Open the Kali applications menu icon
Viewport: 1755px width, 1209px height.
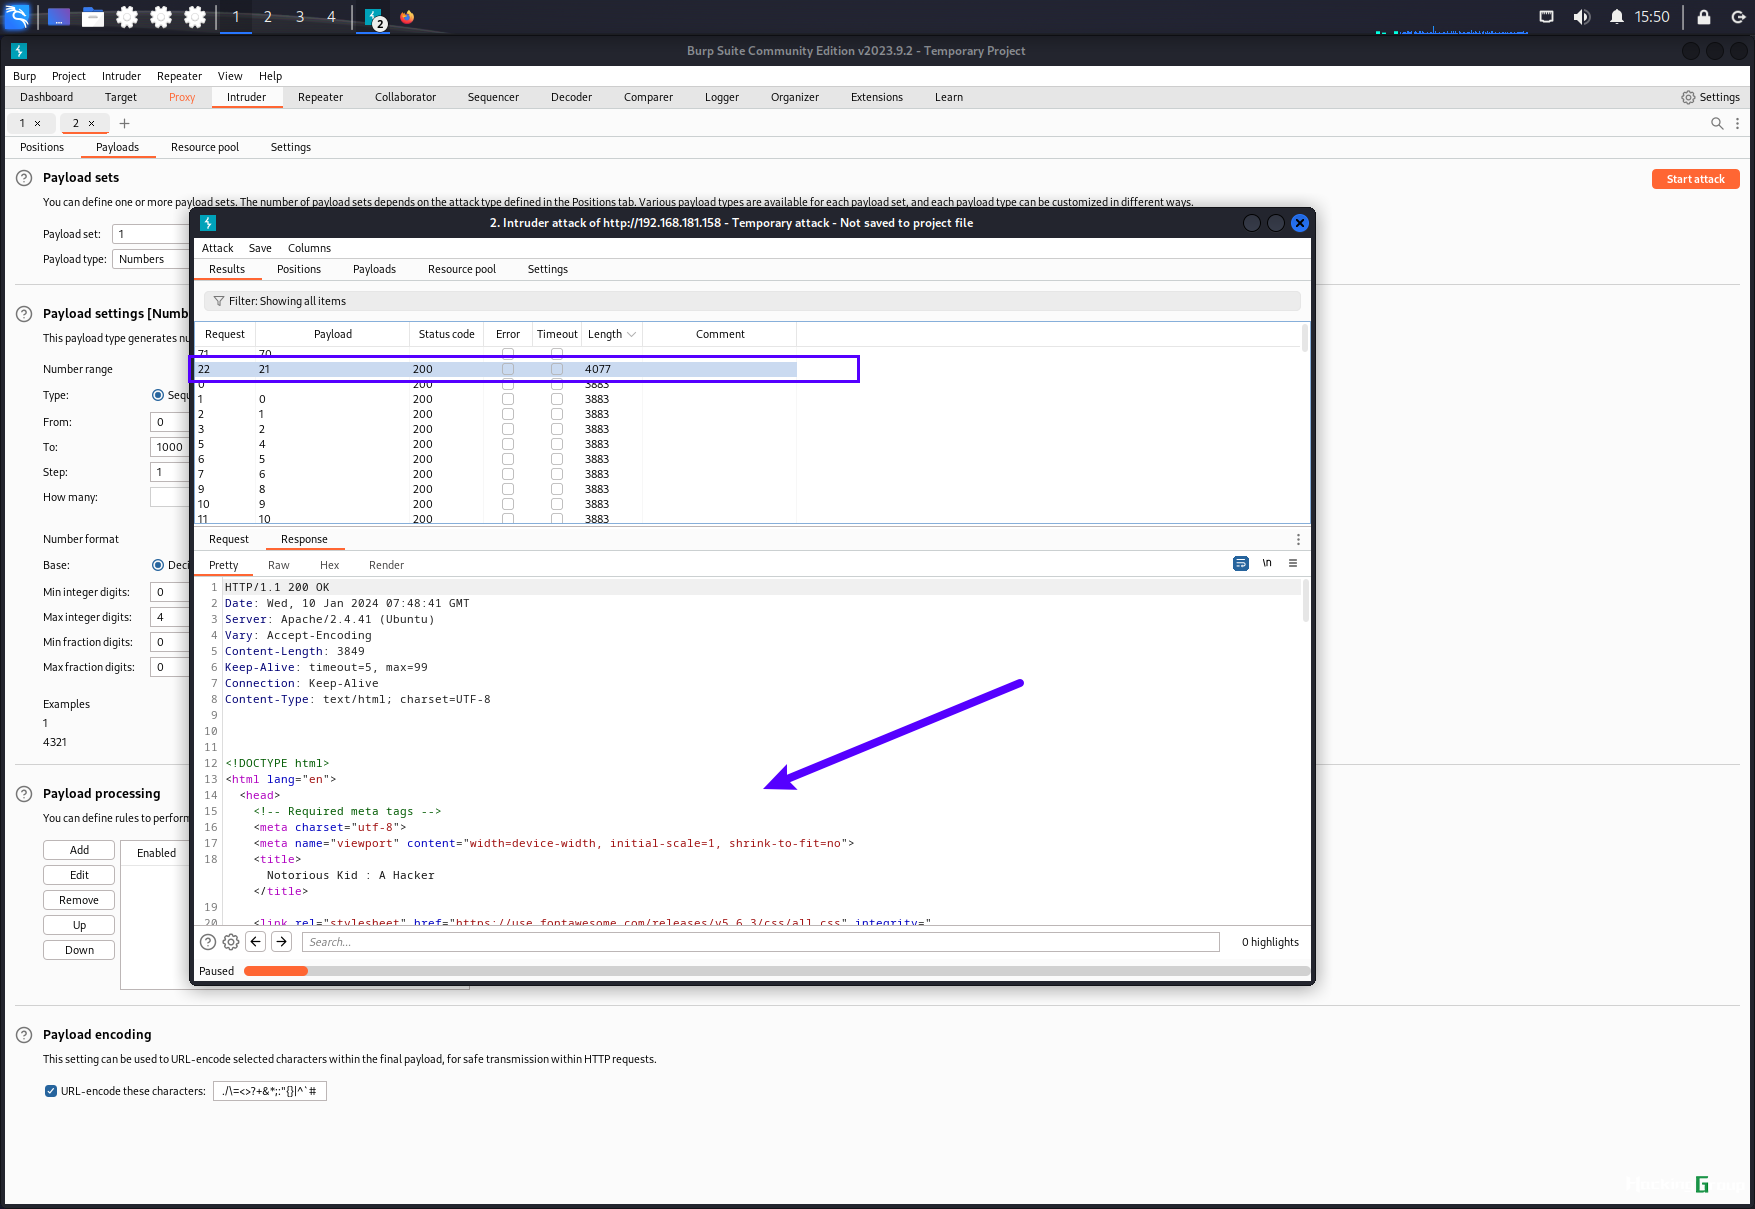[x=17, y=17]
